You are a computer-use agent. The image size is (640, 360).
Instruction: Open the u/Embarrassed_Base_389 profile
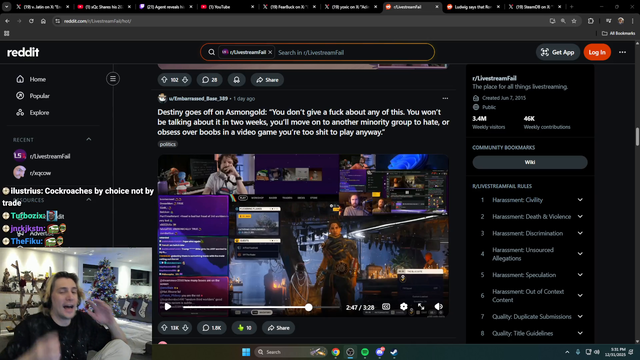tap(198, 99)
